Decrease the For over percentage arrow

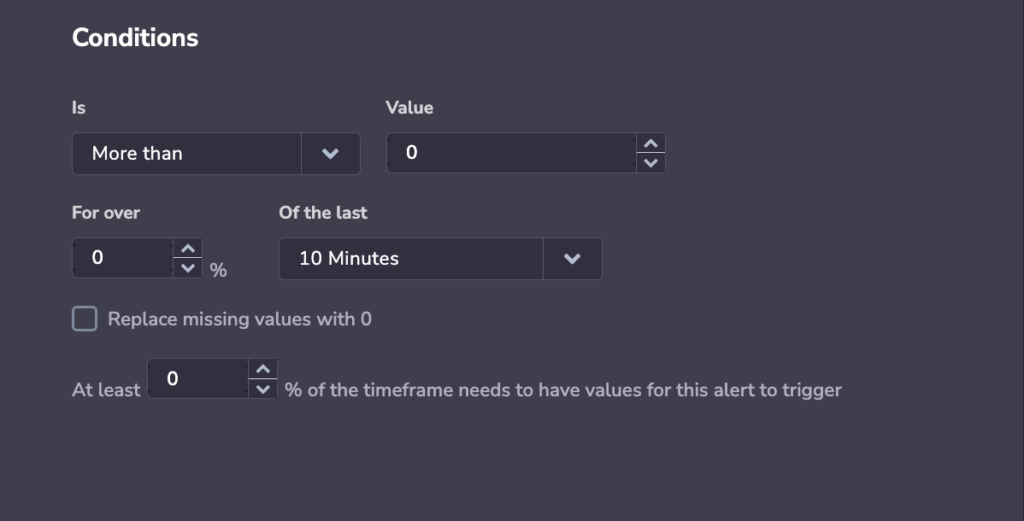point(187,268)
